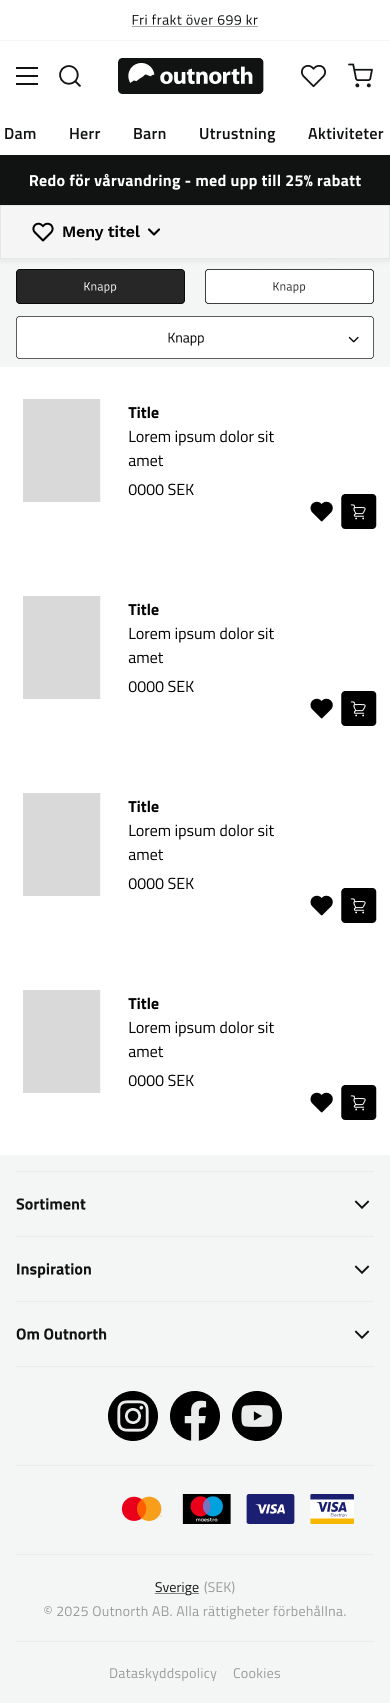Image resolution: width=390 pixels, height=1703 pixels.
Task: Add the first product to cart
Action: (359, 512)
